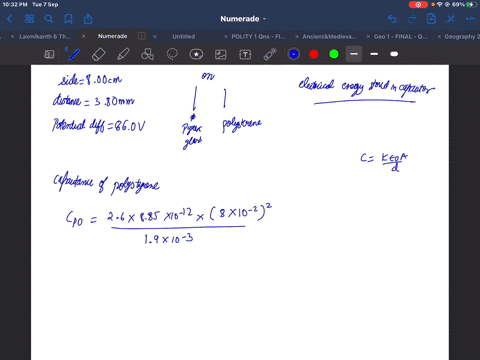Toggle split view on Numerade tab
Viewport: 480px width, 360px height.
(x=142, y=36)
